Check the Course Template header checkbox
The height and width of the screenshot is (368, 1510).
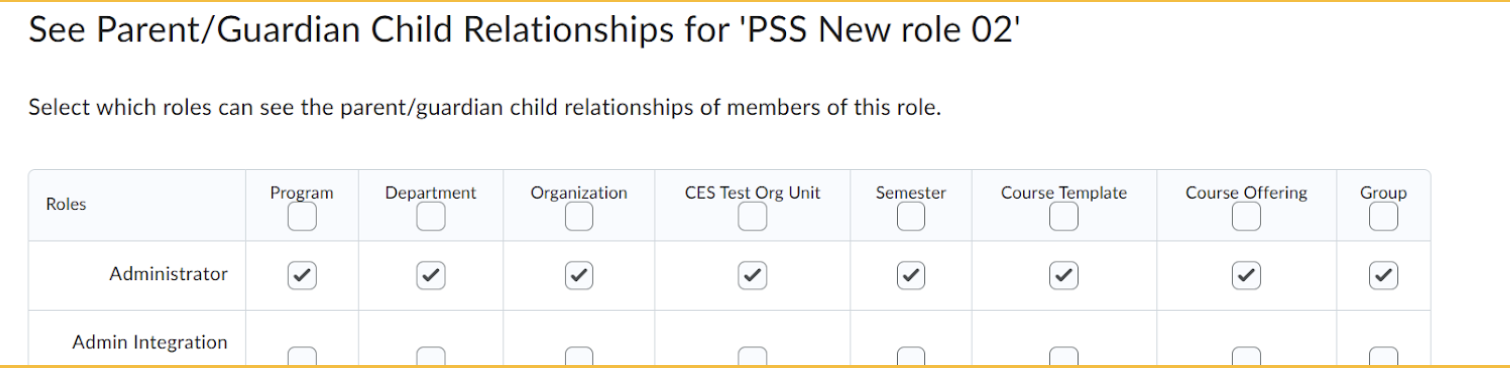tap(1064, 216)
